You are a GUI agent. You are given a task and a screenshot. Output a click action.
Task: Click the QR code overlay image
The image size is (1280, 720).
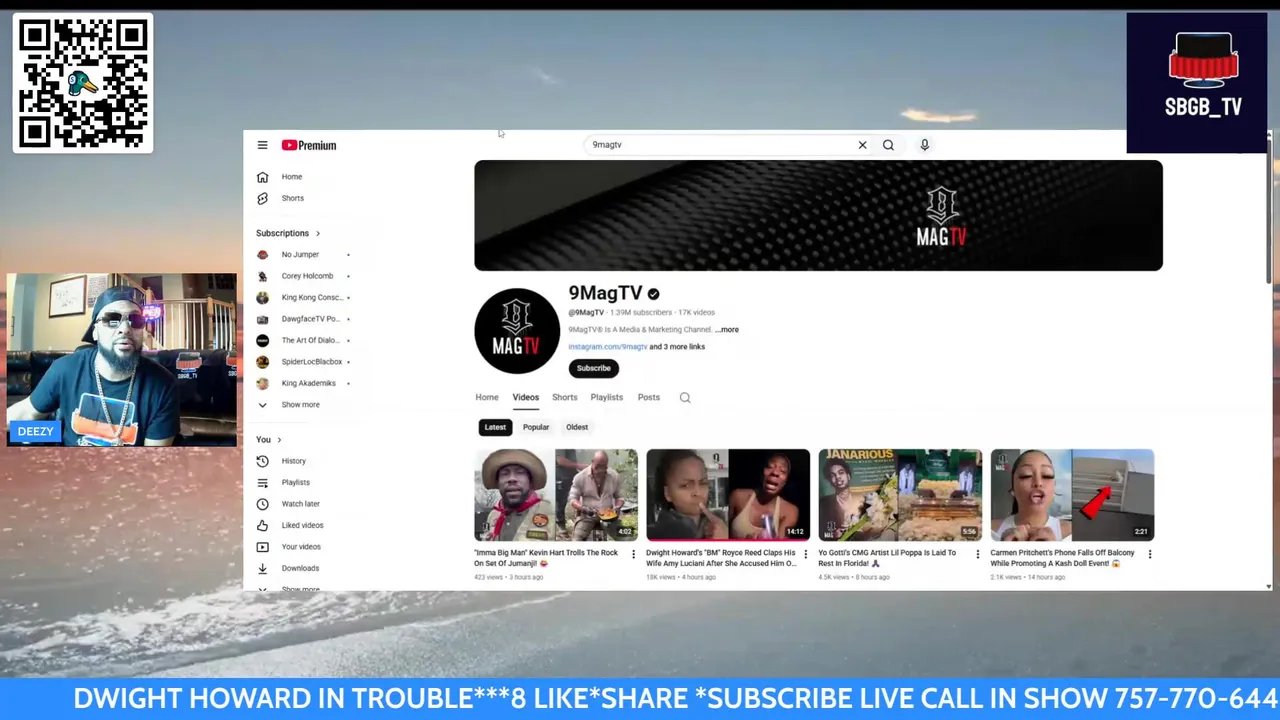click(83, 83)
